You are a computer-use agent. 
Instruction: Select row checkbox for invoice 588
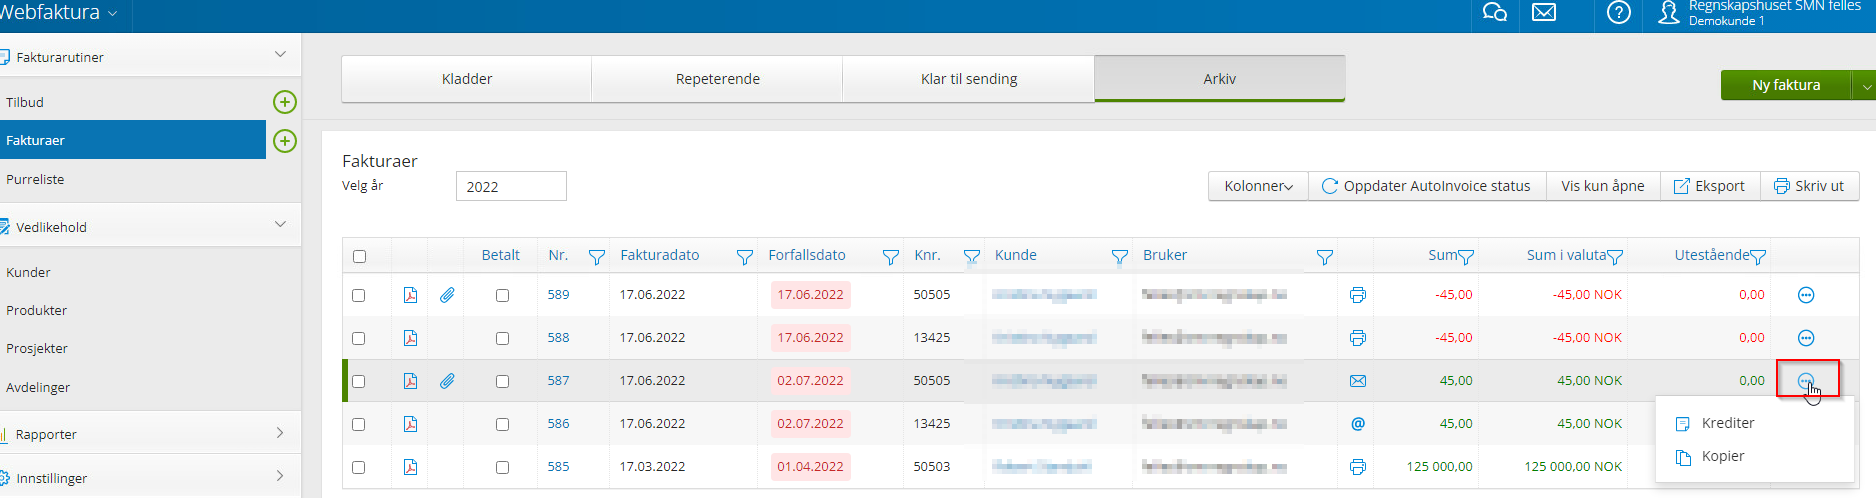coord(359,339)
